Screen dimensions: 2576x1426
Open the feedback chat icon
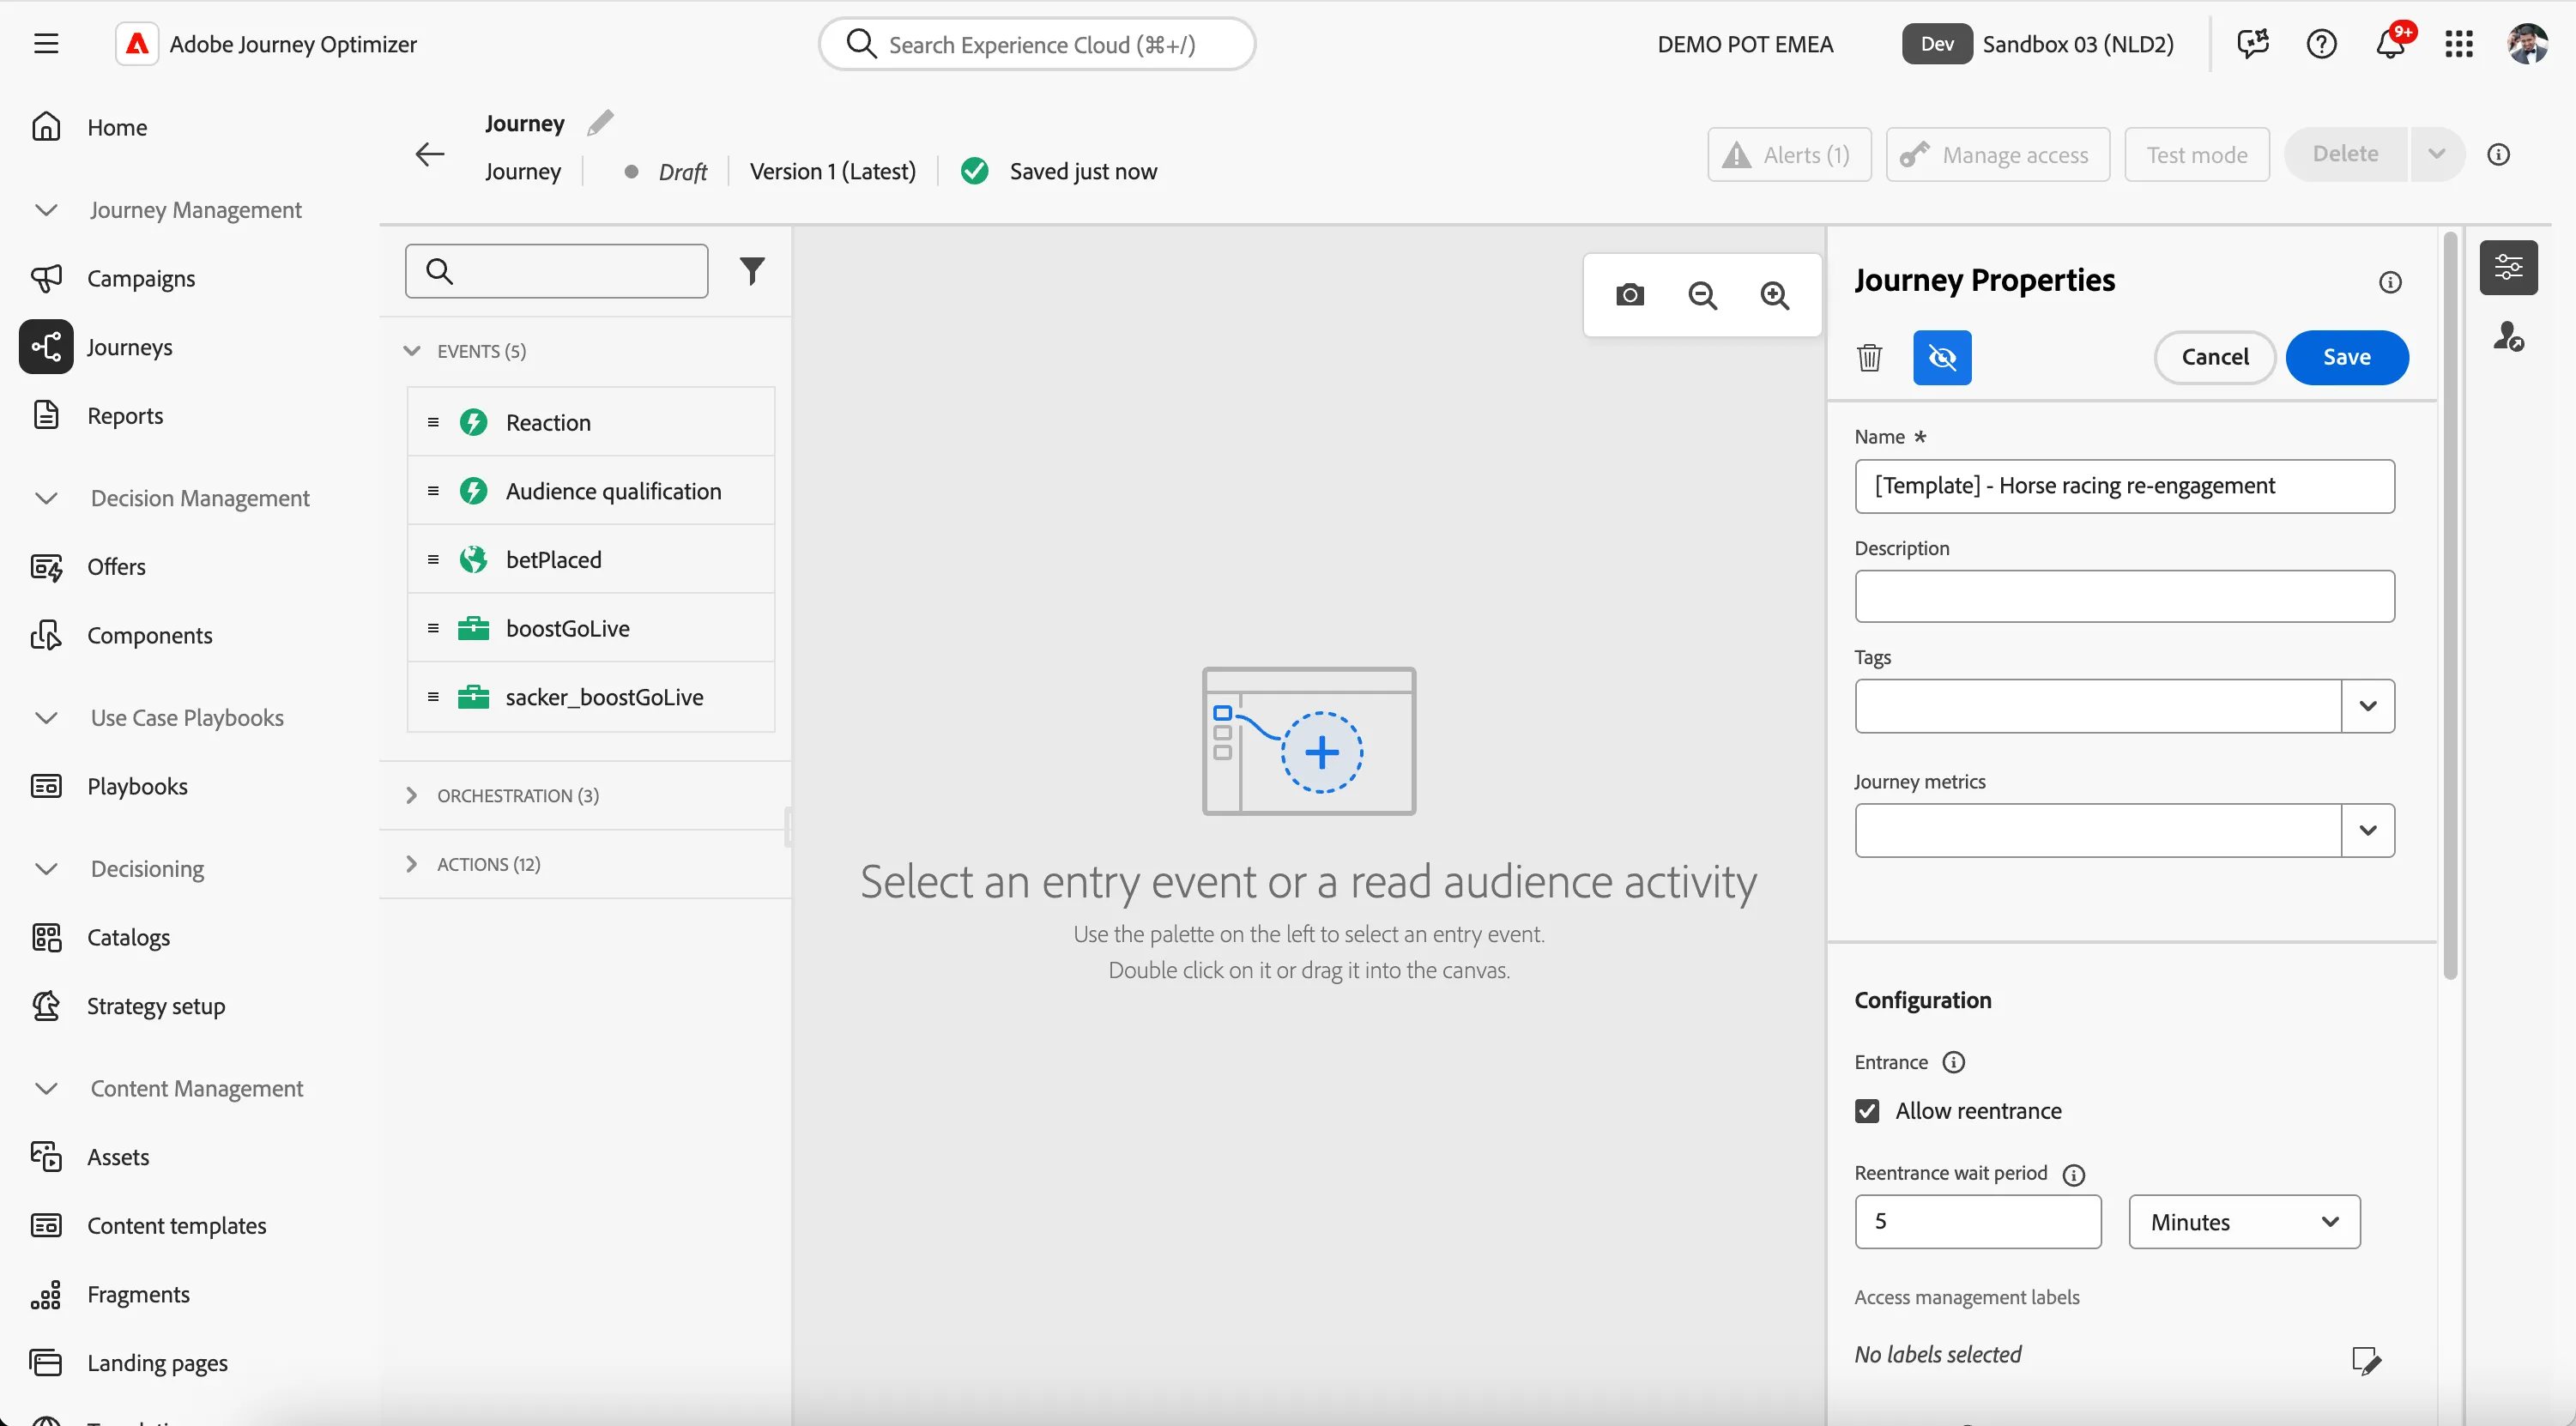[2253, 44]
